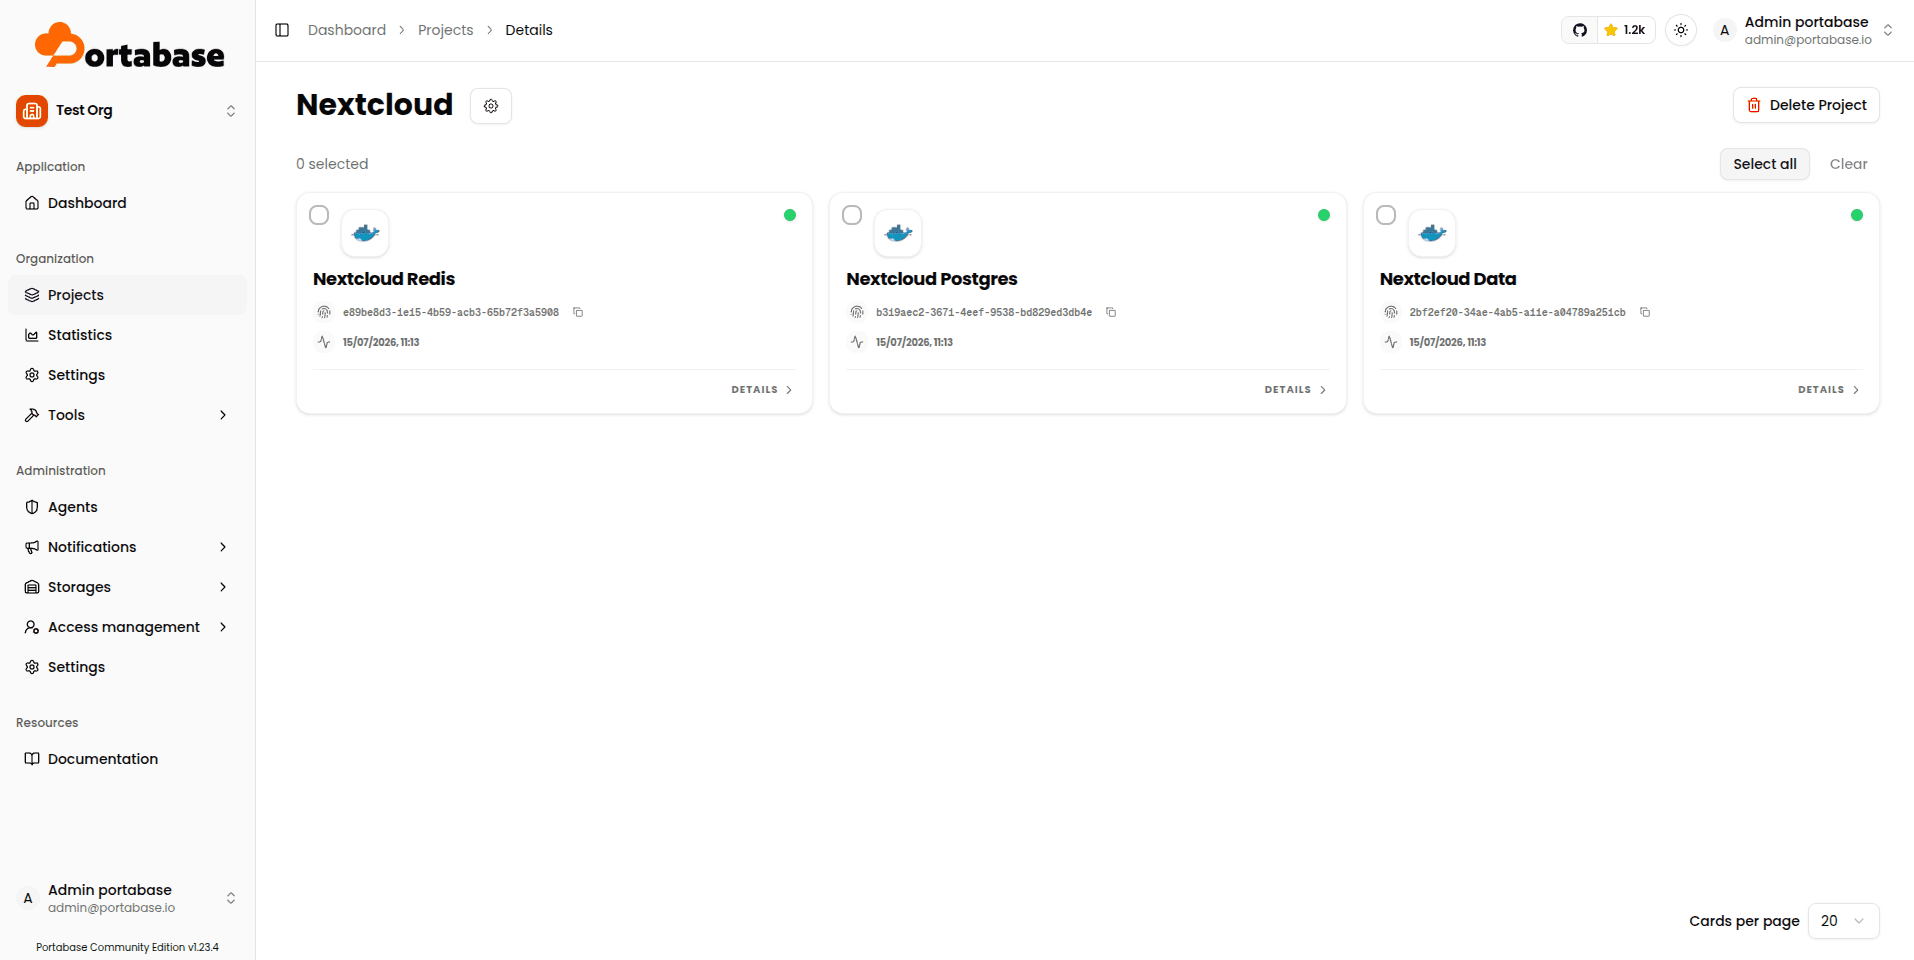Click the Nextcloud Postgres card title
The image size is (1914, 960).
pos(932,279)
